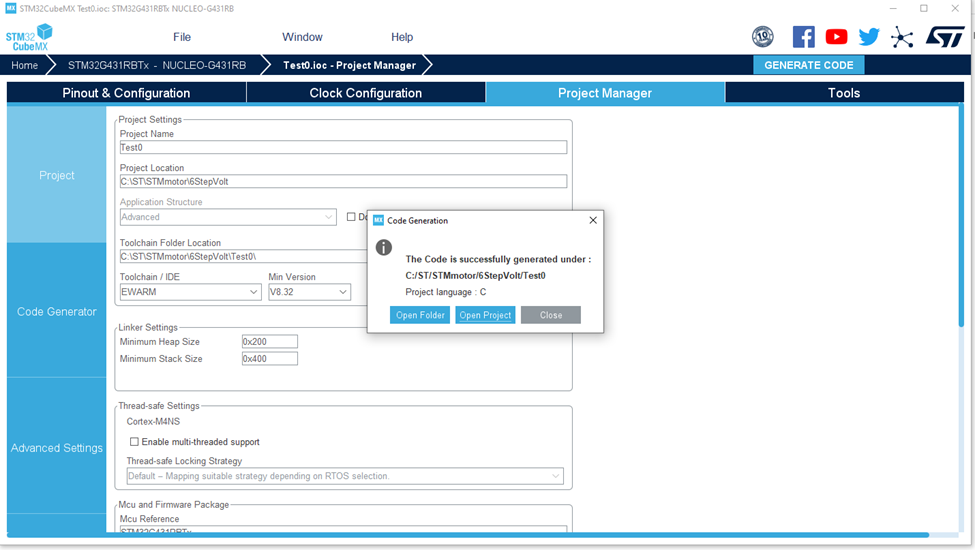Click the Minimum Stack Size field
The height and width of the screenshot is (550, 975).
[270, 359]
